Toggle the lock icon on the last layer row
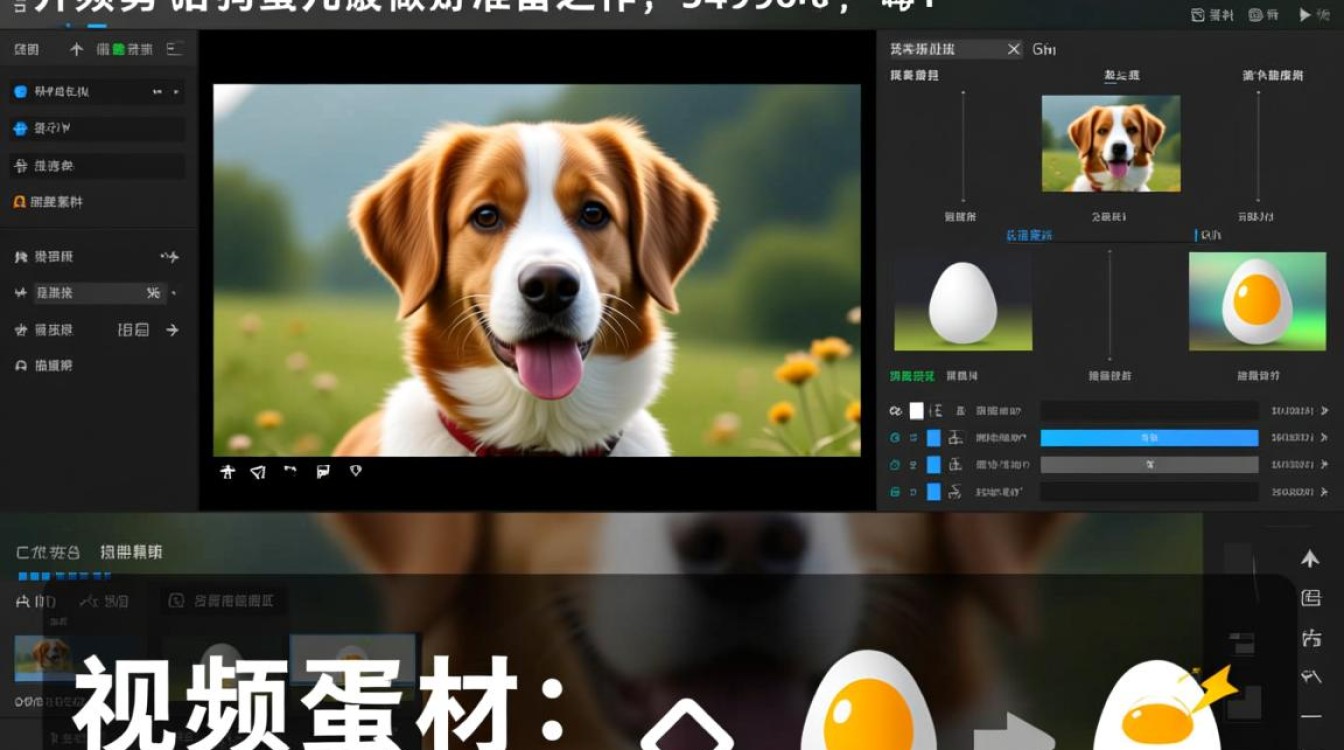Image resolution: width=1344 pixels, height=750 pixels. click(x=895, y=492)
